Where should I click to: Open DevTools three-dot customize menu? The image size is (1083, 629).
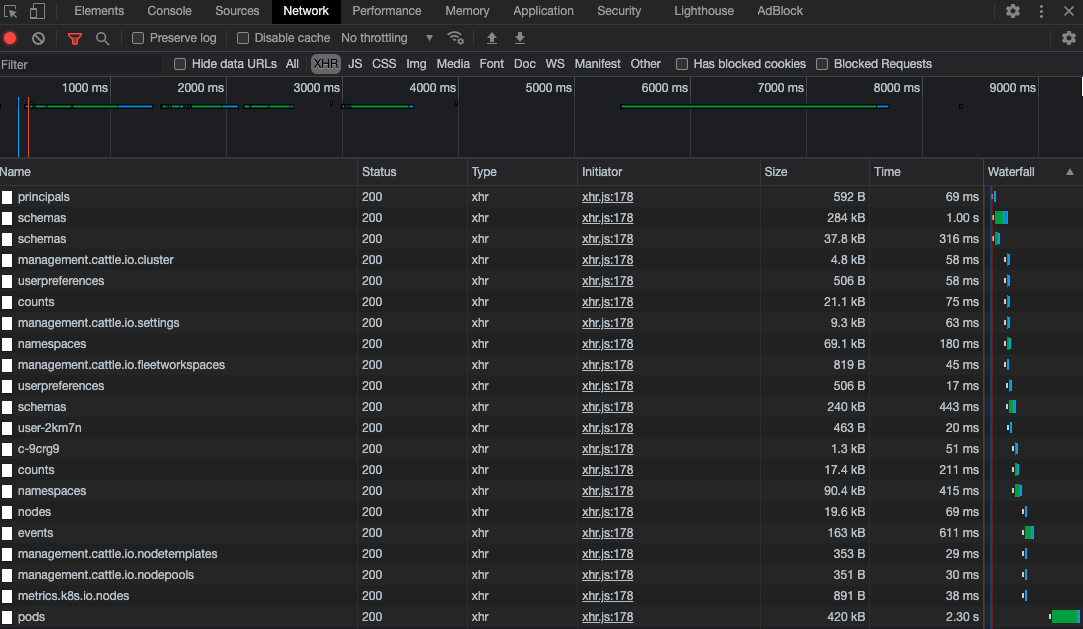click(x=1042, y=11)
